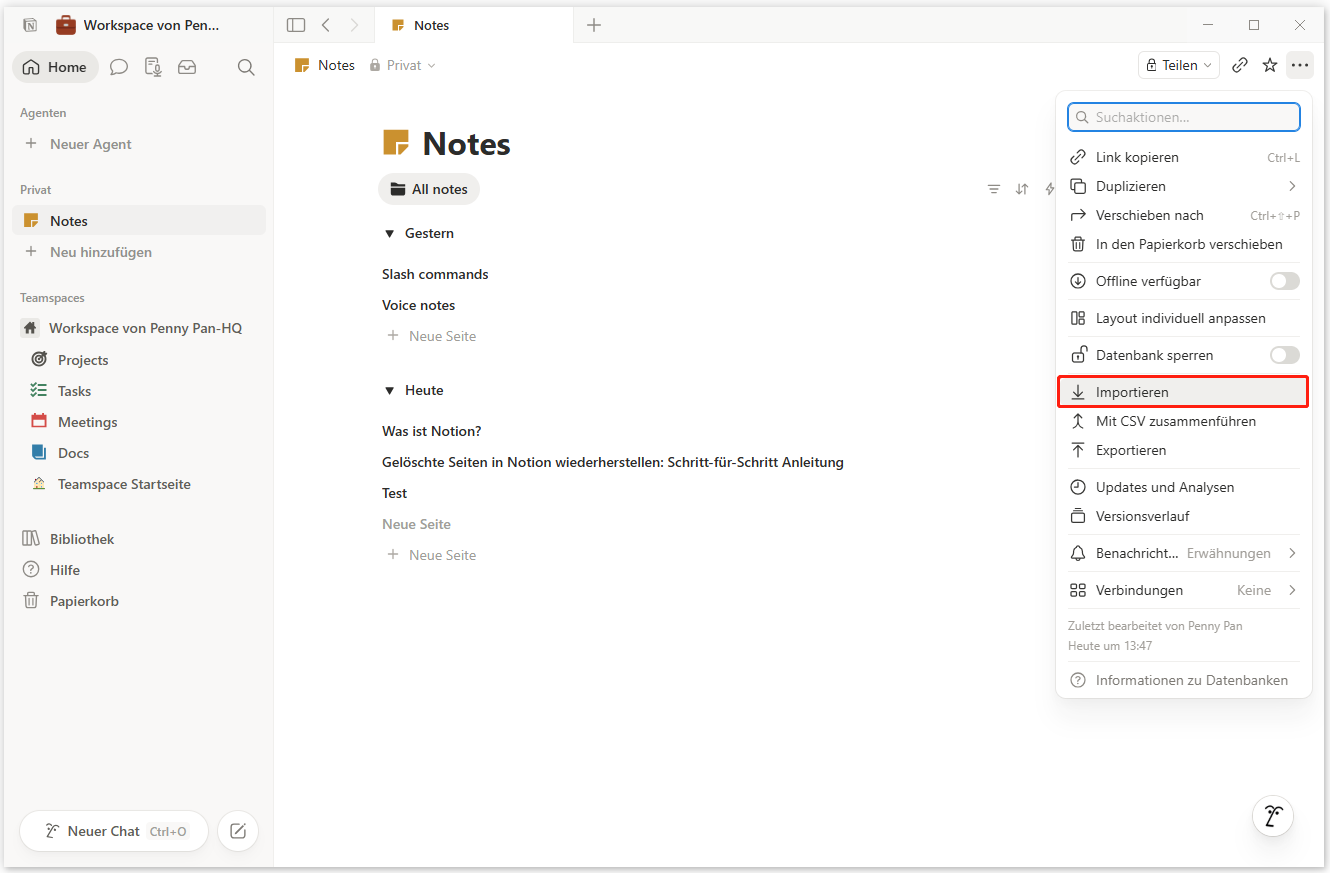1330x873 pixels.
Task: Collapse the Gestern group triangle
Action: [x=390, y=233]
